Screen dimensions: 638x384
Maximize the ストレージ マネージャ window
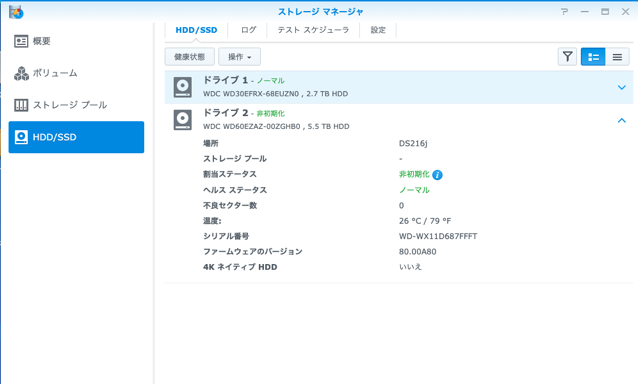(605, 12)
